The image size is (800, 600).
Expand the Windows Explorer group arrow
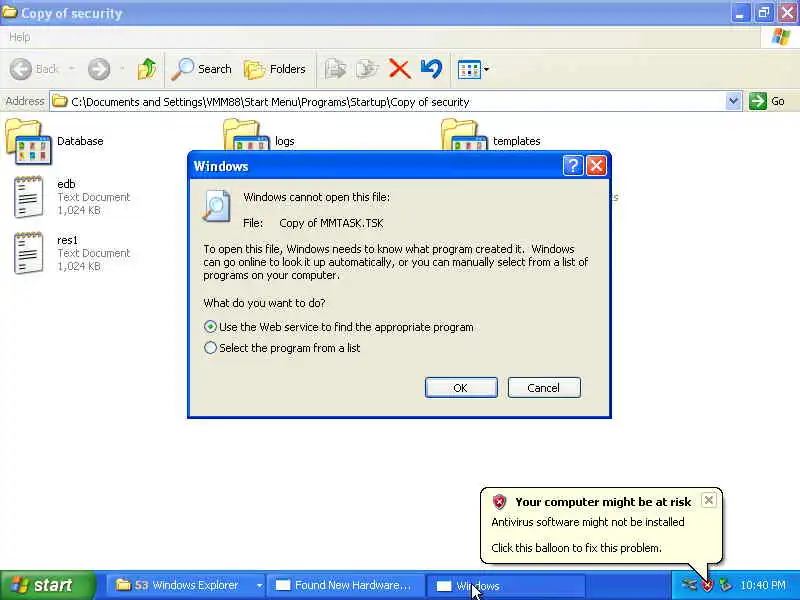[x=259, y=585]
